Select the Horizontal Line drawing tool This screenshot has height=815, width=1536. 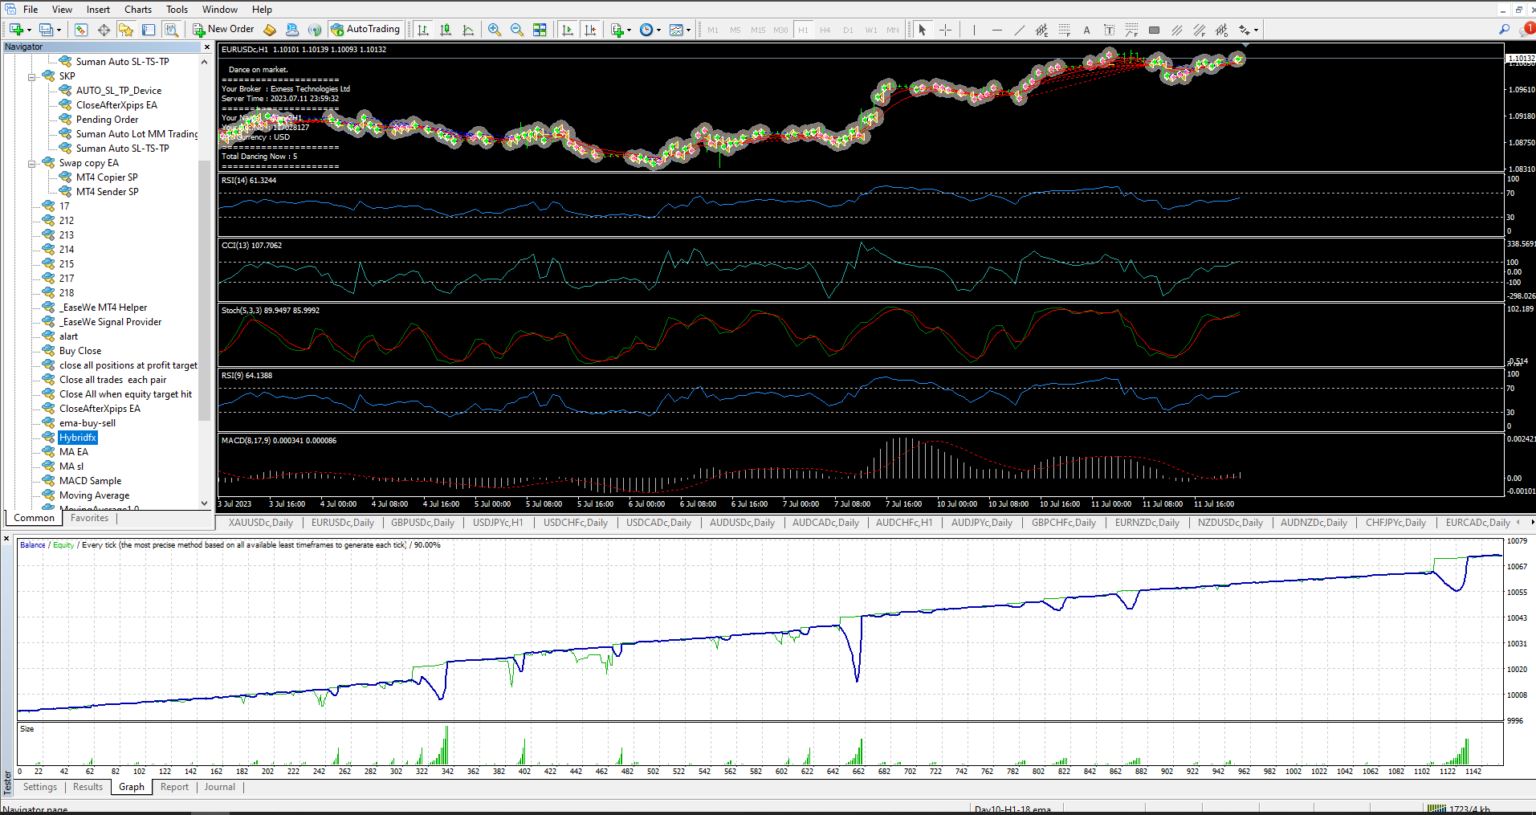click(996, 30)
